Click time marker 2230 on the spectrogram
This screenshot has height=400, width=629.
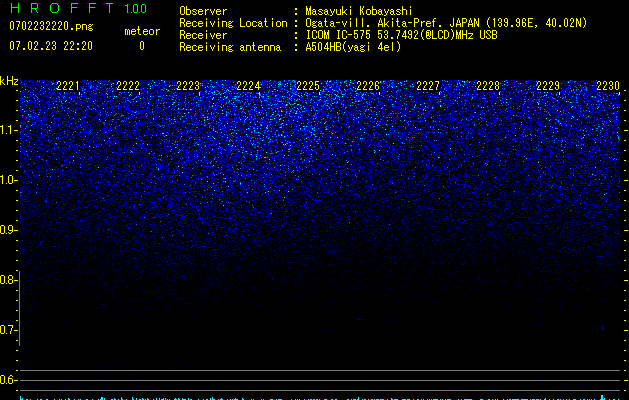608,85
